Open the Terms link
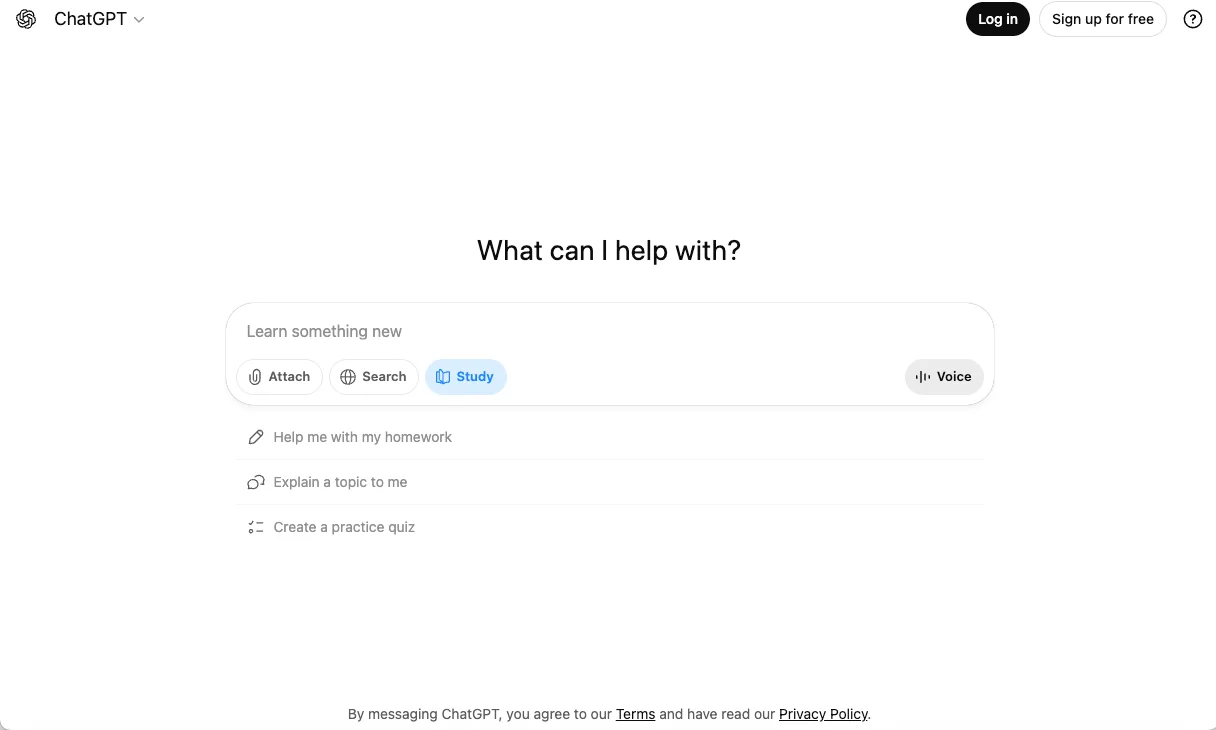 tap(636, 714)
